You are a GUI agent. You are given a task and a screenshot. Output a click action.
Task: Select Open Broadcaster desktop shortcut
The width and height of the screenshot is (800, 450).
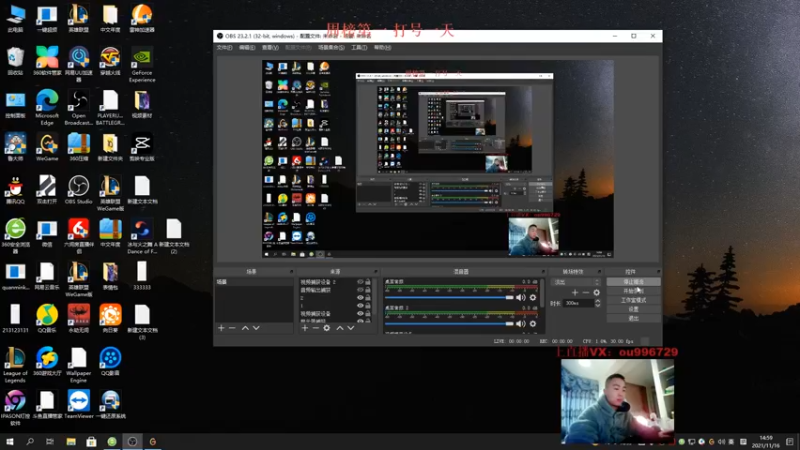79,108
